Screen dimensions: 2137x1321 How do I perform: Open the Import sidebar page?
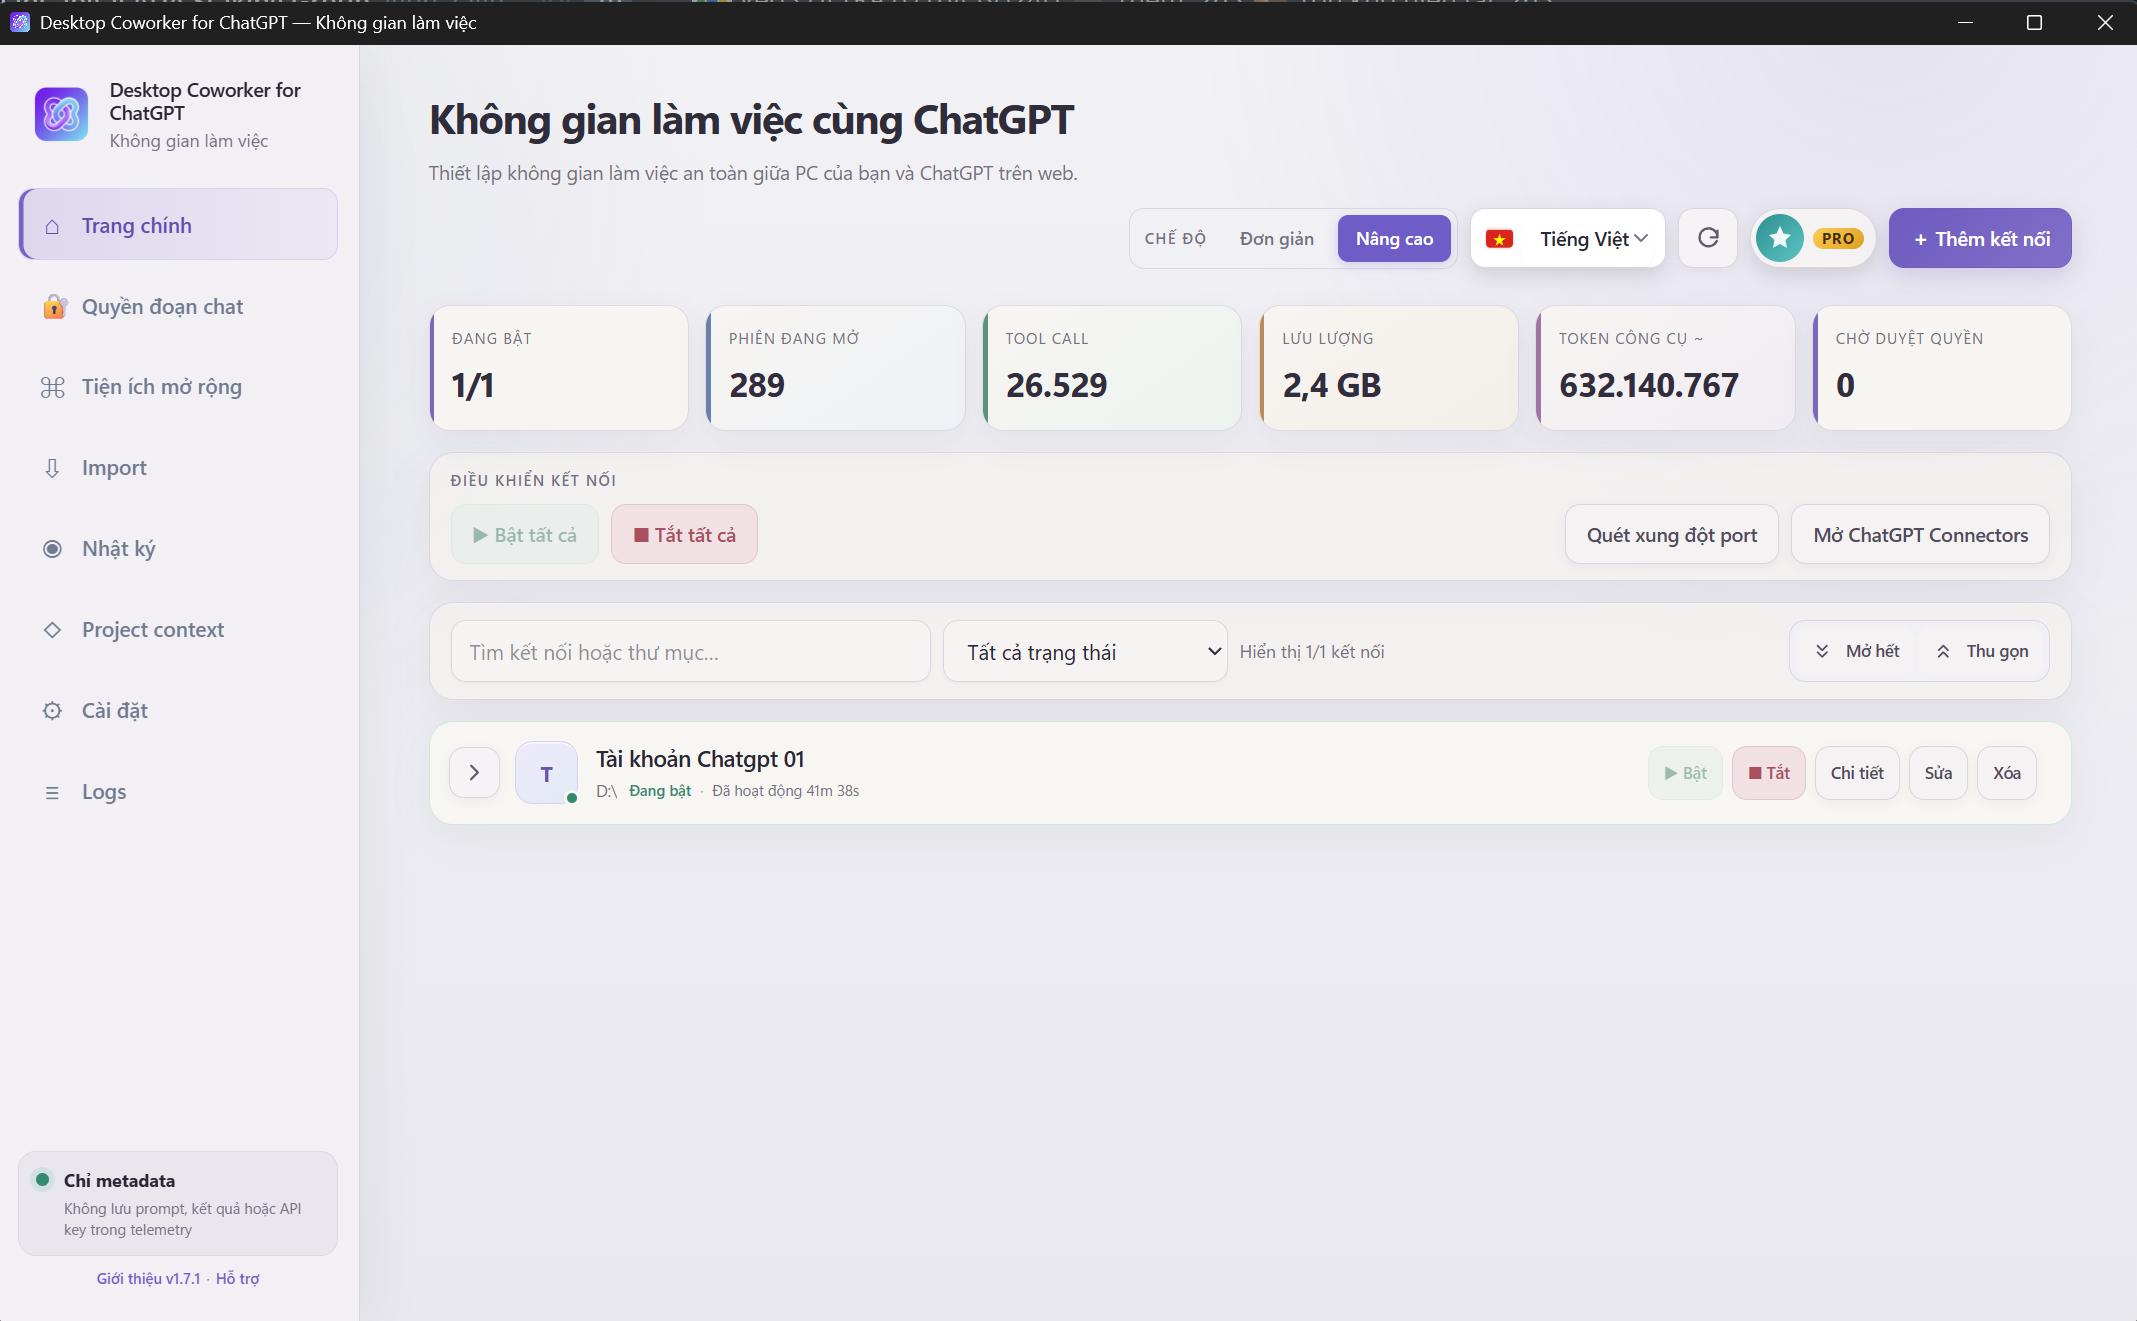pos(178,468)
